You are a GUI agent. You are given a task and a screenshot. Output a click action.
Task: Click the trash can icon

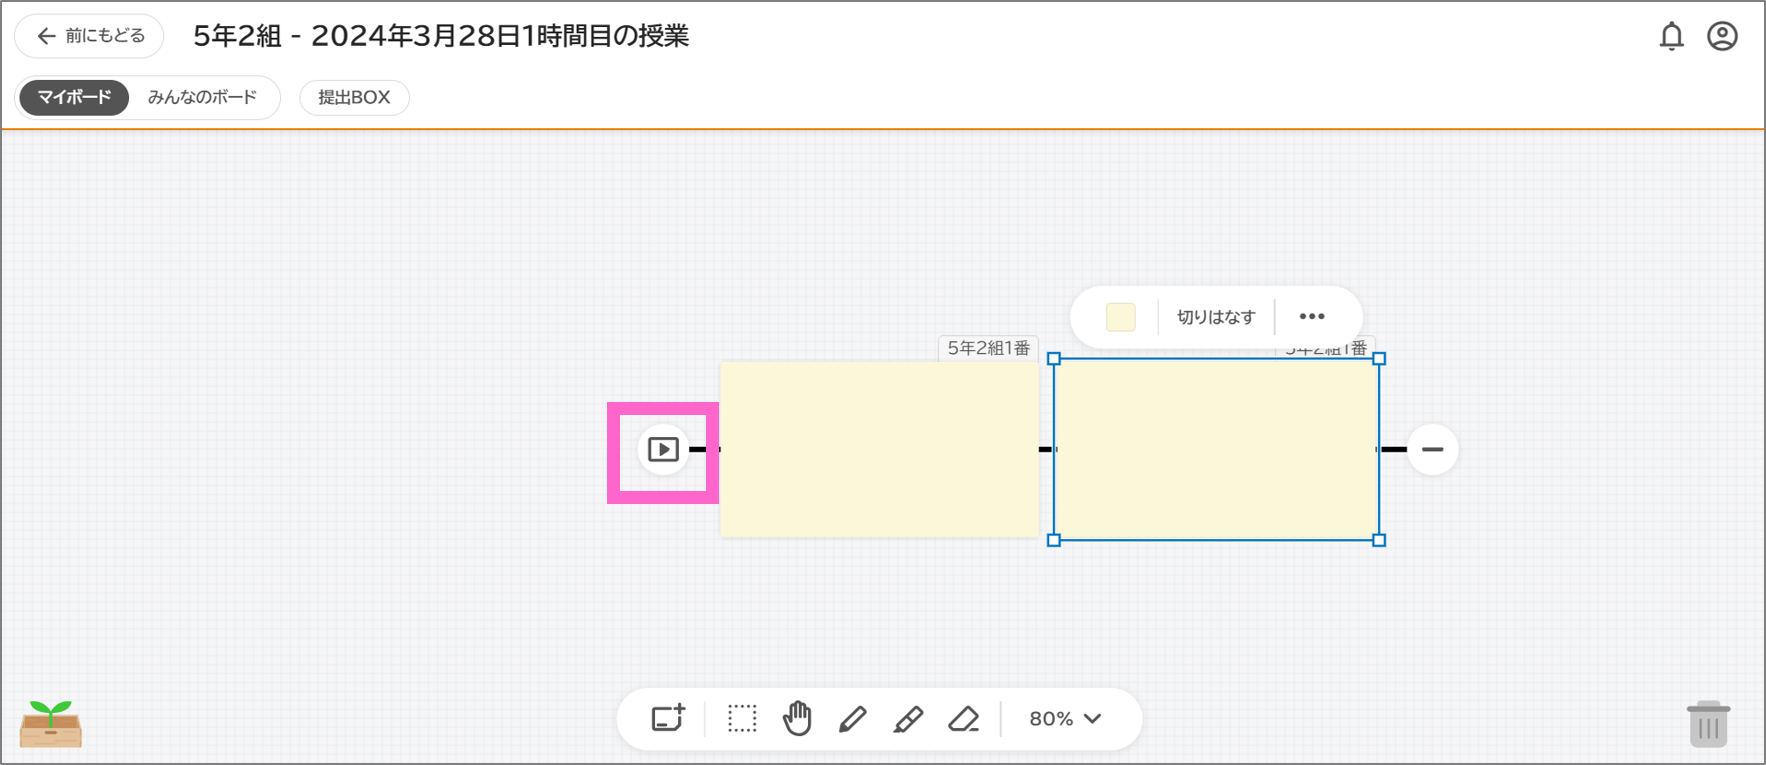click(1708, 724)
